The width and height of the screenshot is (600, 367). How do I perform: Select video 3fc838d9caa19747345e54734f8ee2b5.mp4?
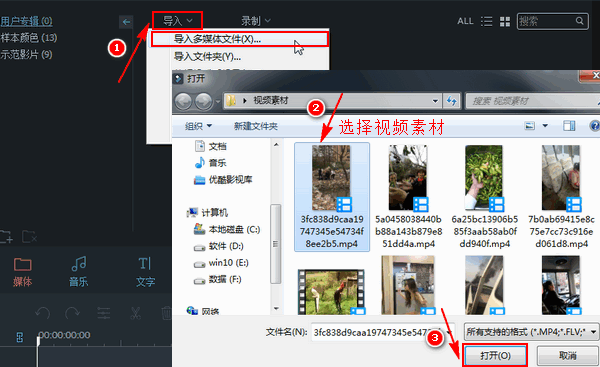coord(332,197)
